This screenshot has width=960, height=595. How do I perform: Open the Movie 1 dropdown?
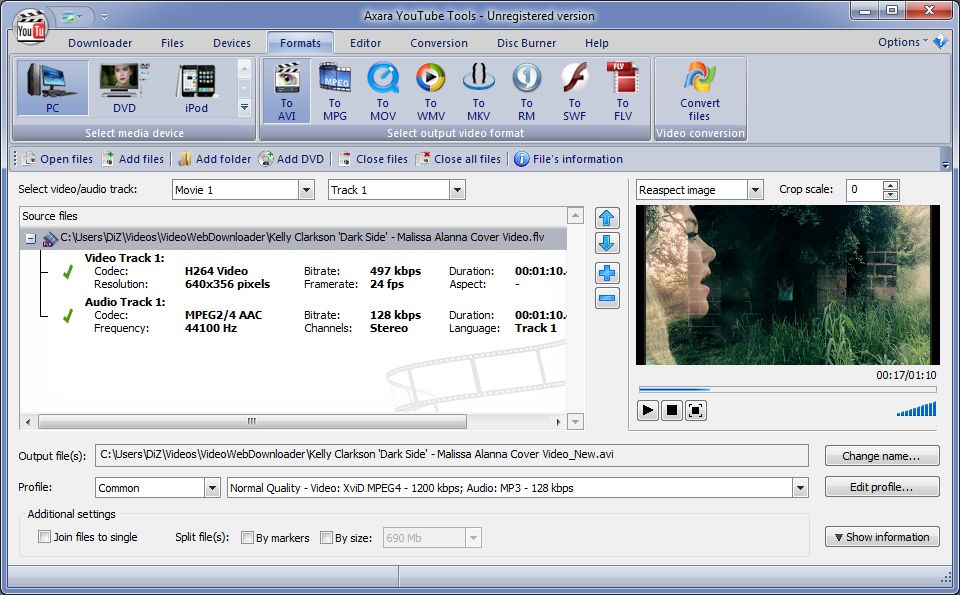(x=307, y=190)
